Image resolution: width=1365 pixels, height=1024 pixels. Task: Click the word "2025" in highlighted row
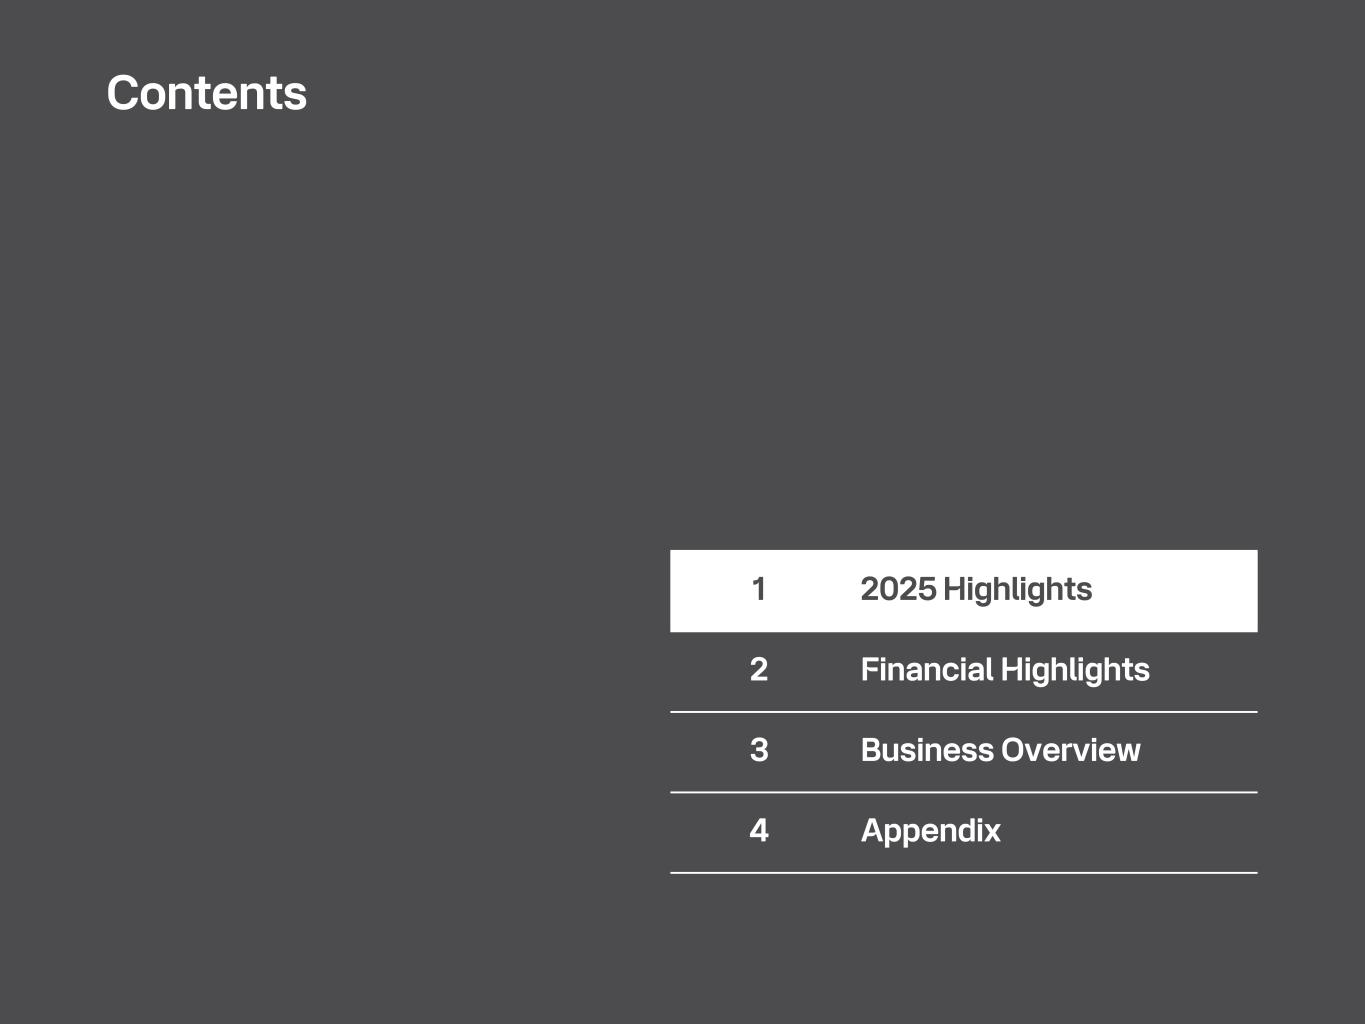click(x=897, y=589)
